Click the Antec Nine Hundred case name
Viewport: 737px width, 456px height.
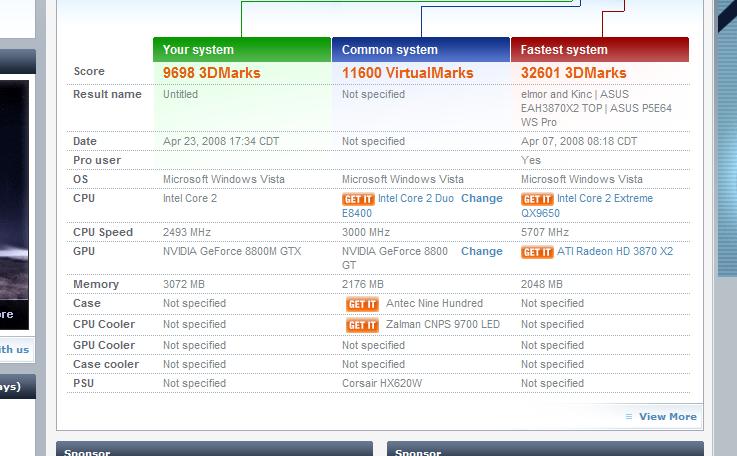point(434,303)
